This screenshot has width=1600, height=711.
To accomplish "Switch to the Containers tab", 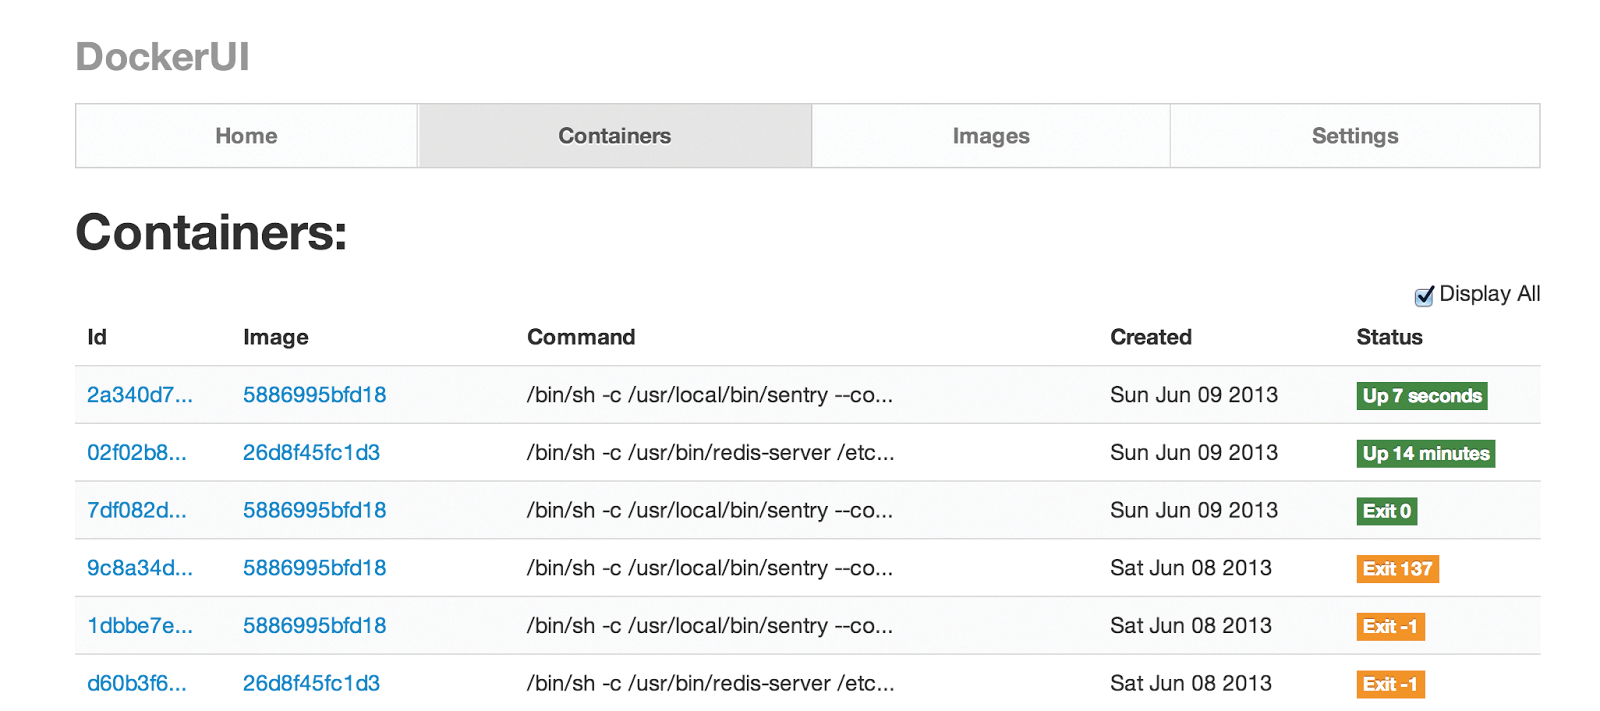I will [x=614, y=136].
